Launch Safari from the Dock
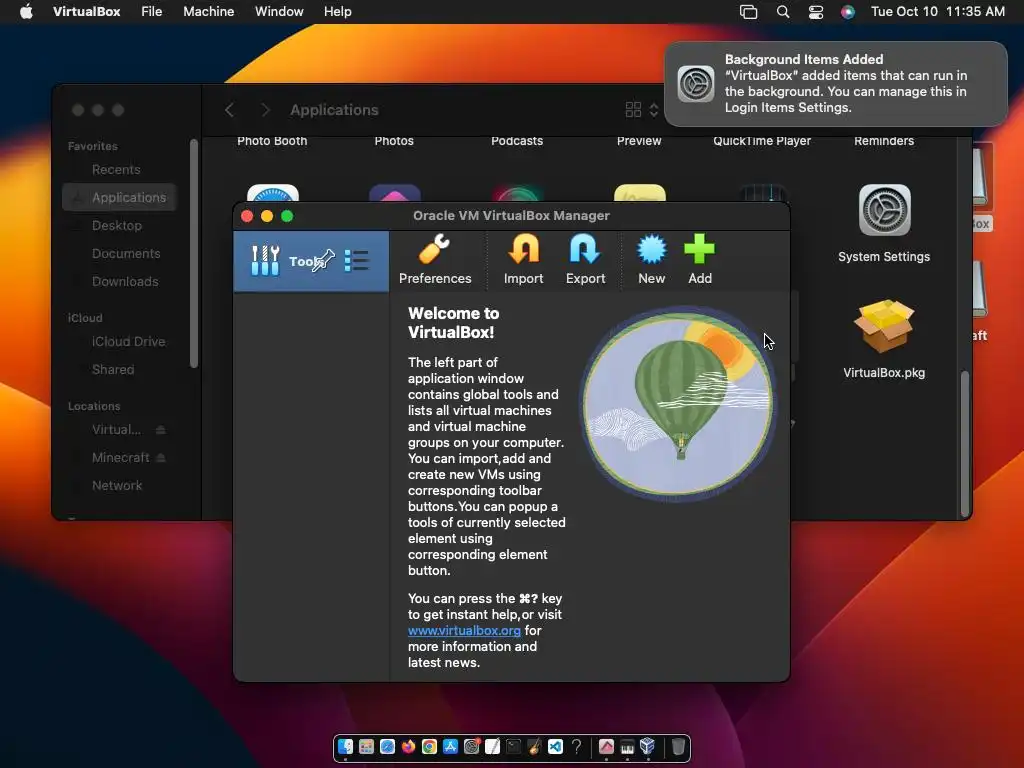Image resolution: width=1024 pixels, height=768 pixels. pyautogui.click(x=387, y=746)
